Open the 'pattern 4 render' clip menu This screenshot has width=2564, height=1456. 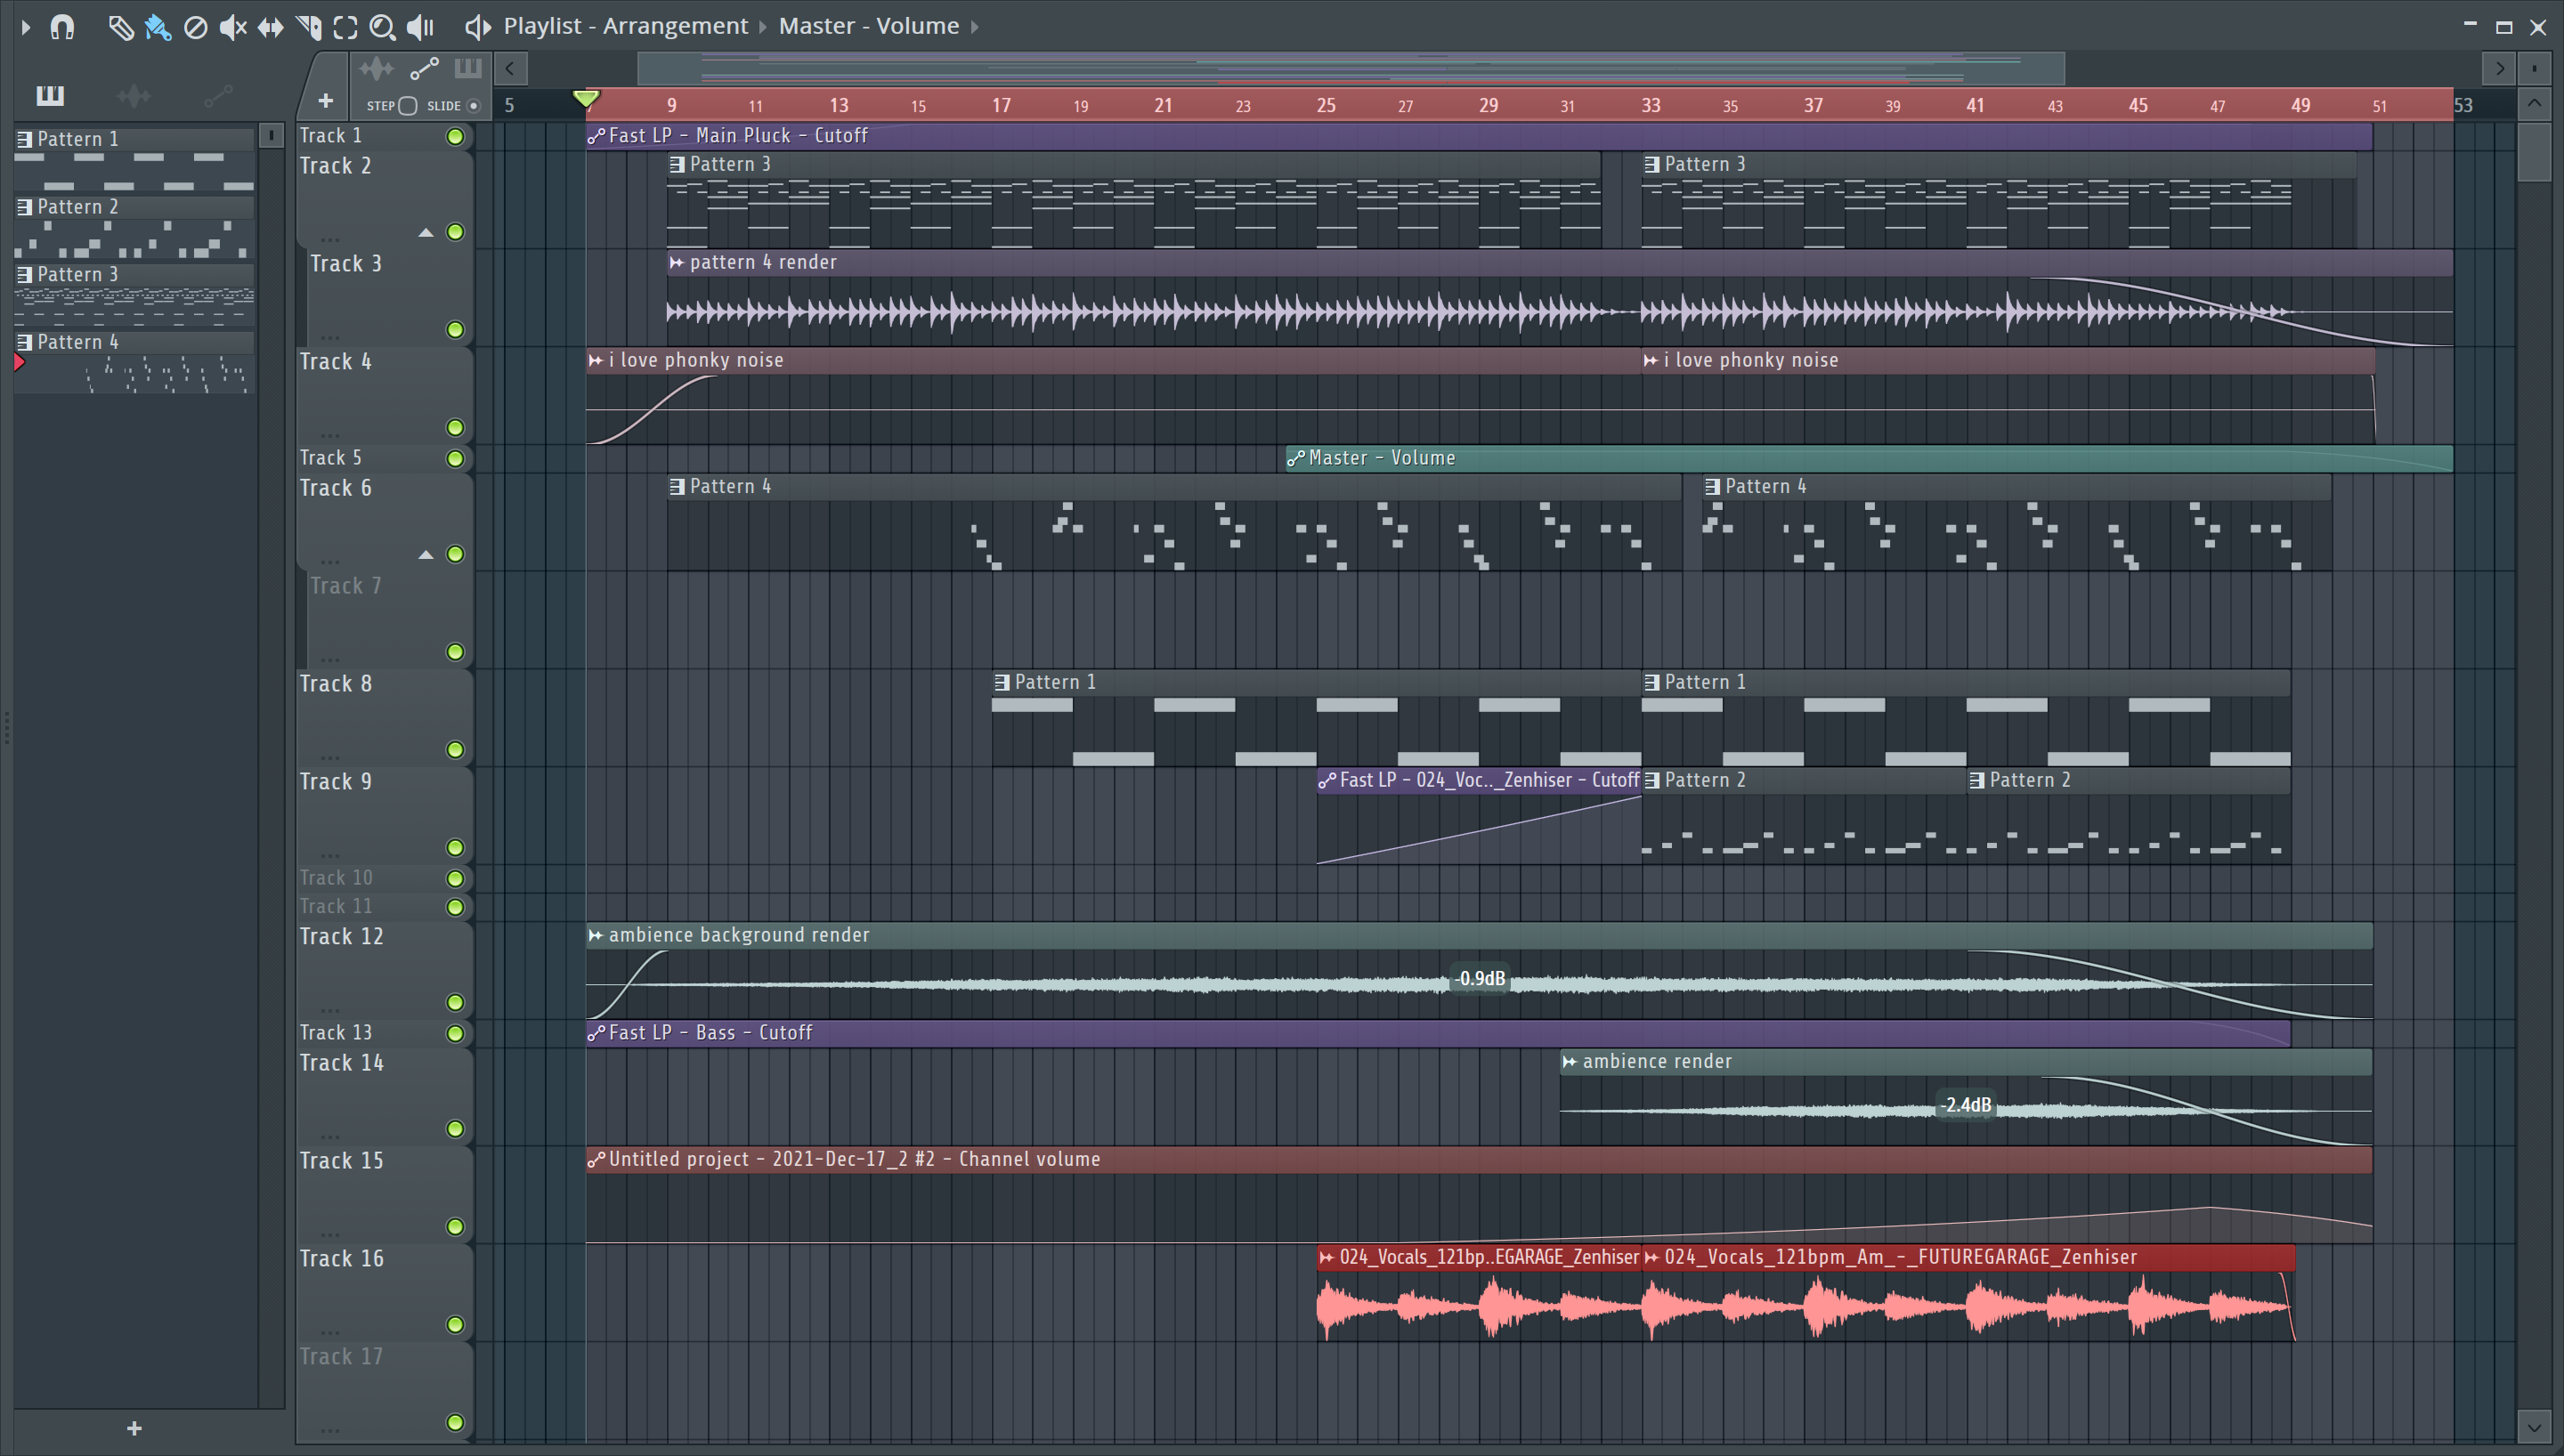click(677, 263)
